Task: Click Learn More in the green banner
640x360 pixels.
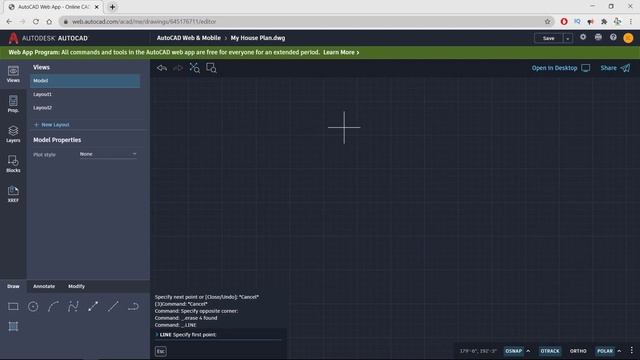Action: (341, 52)
